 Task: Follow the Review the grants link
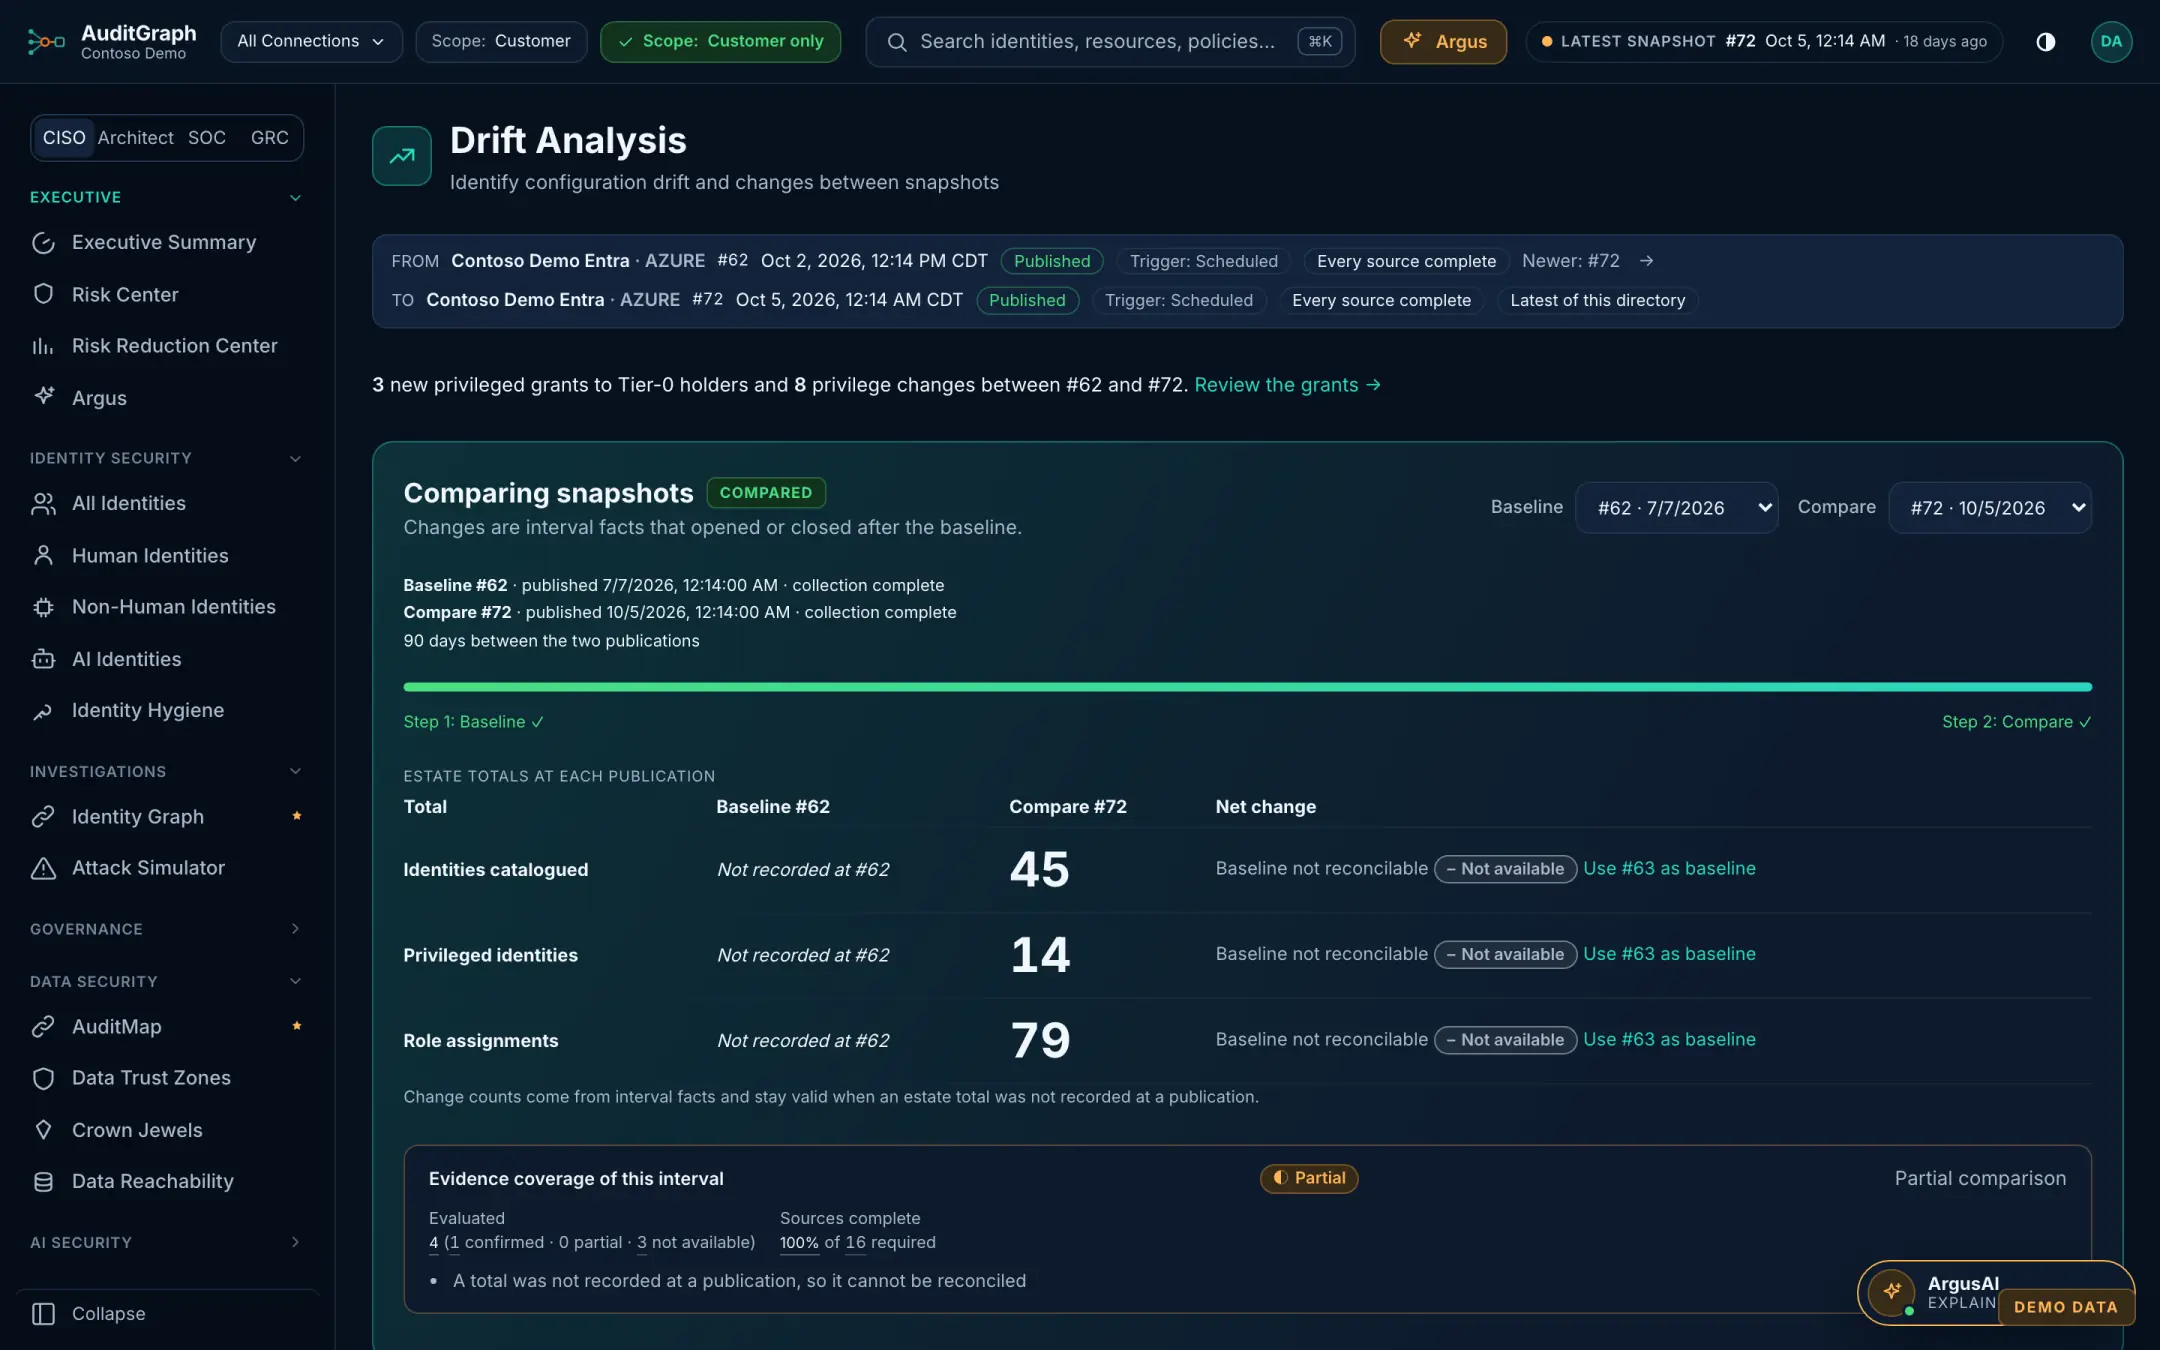(x=1287, y=385)
